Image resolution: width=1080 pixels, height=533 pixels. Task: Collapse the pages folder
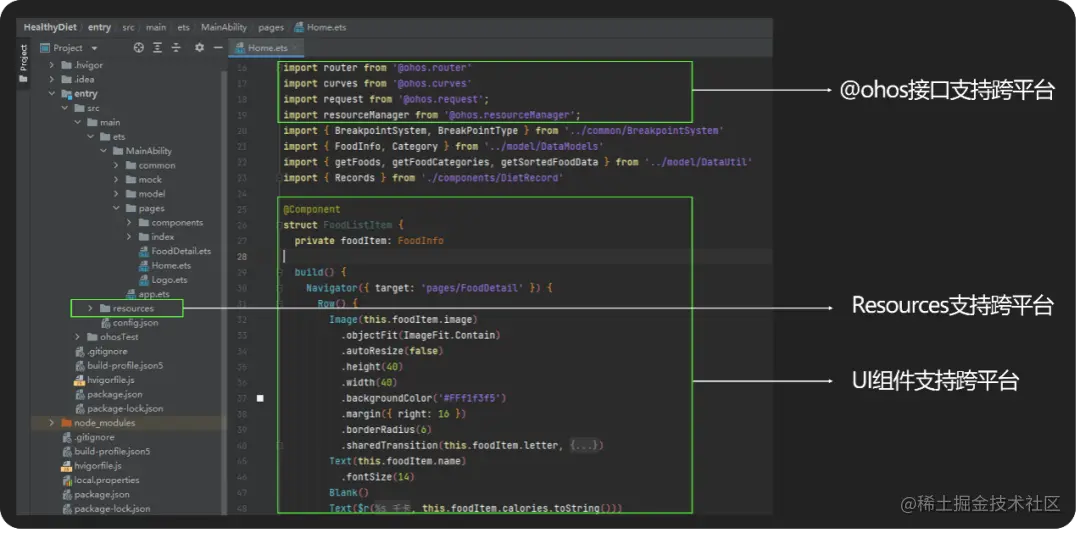(x=116, y=208)
